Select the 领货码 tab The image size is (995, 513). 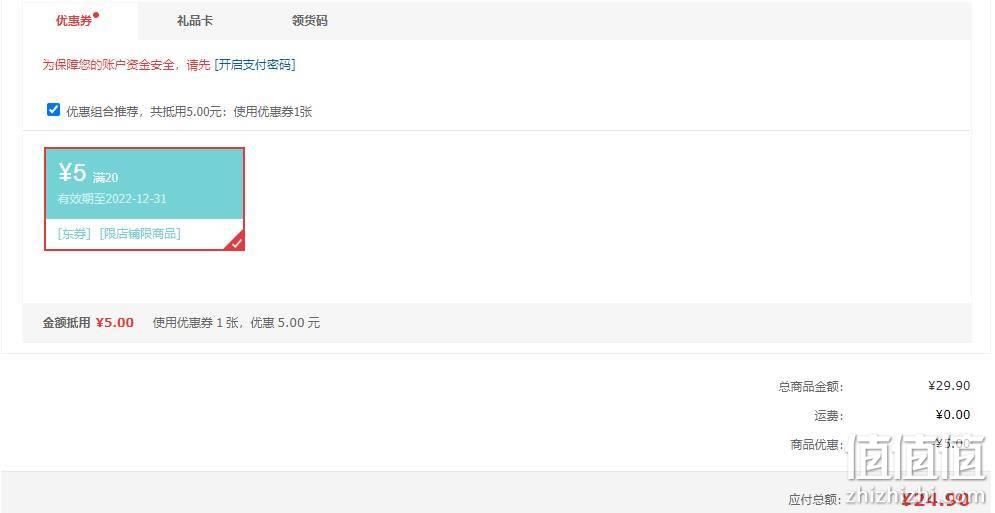(x=310, y=20)
